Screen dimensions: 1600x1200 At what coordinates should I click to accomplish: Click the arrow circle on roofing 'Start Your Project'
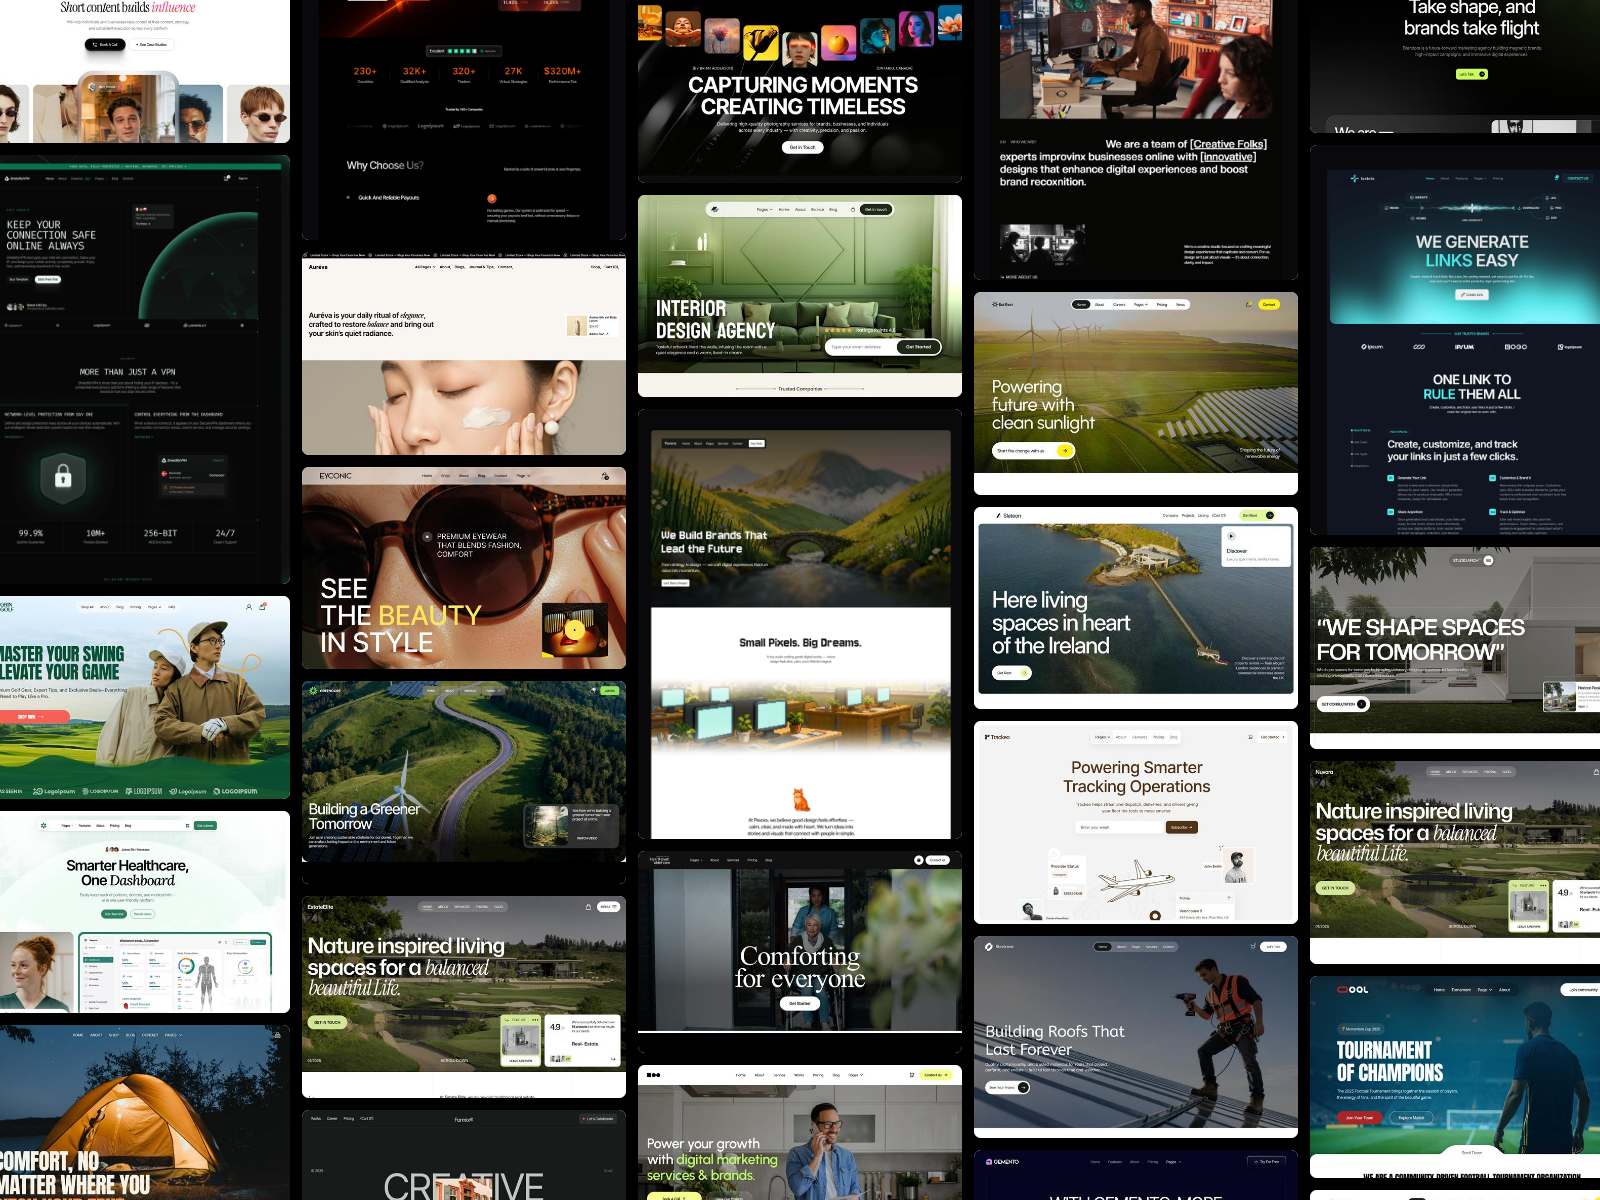coord(1023,1087)
